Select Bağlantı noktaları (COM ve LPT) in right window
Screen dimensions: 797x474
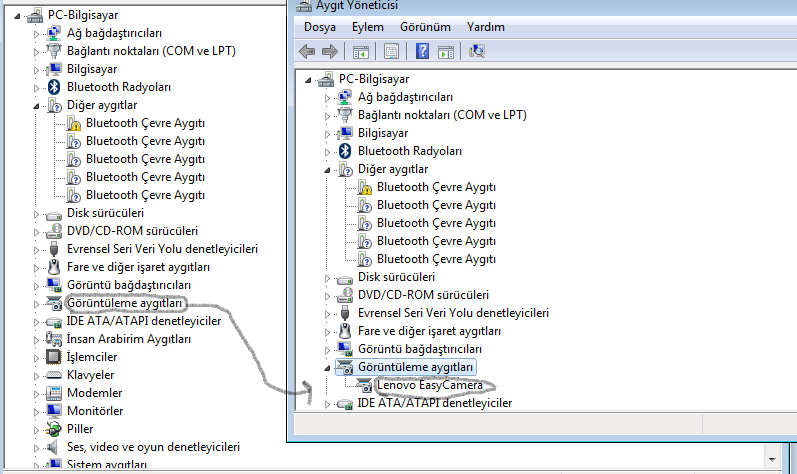[x=442, y=115]
